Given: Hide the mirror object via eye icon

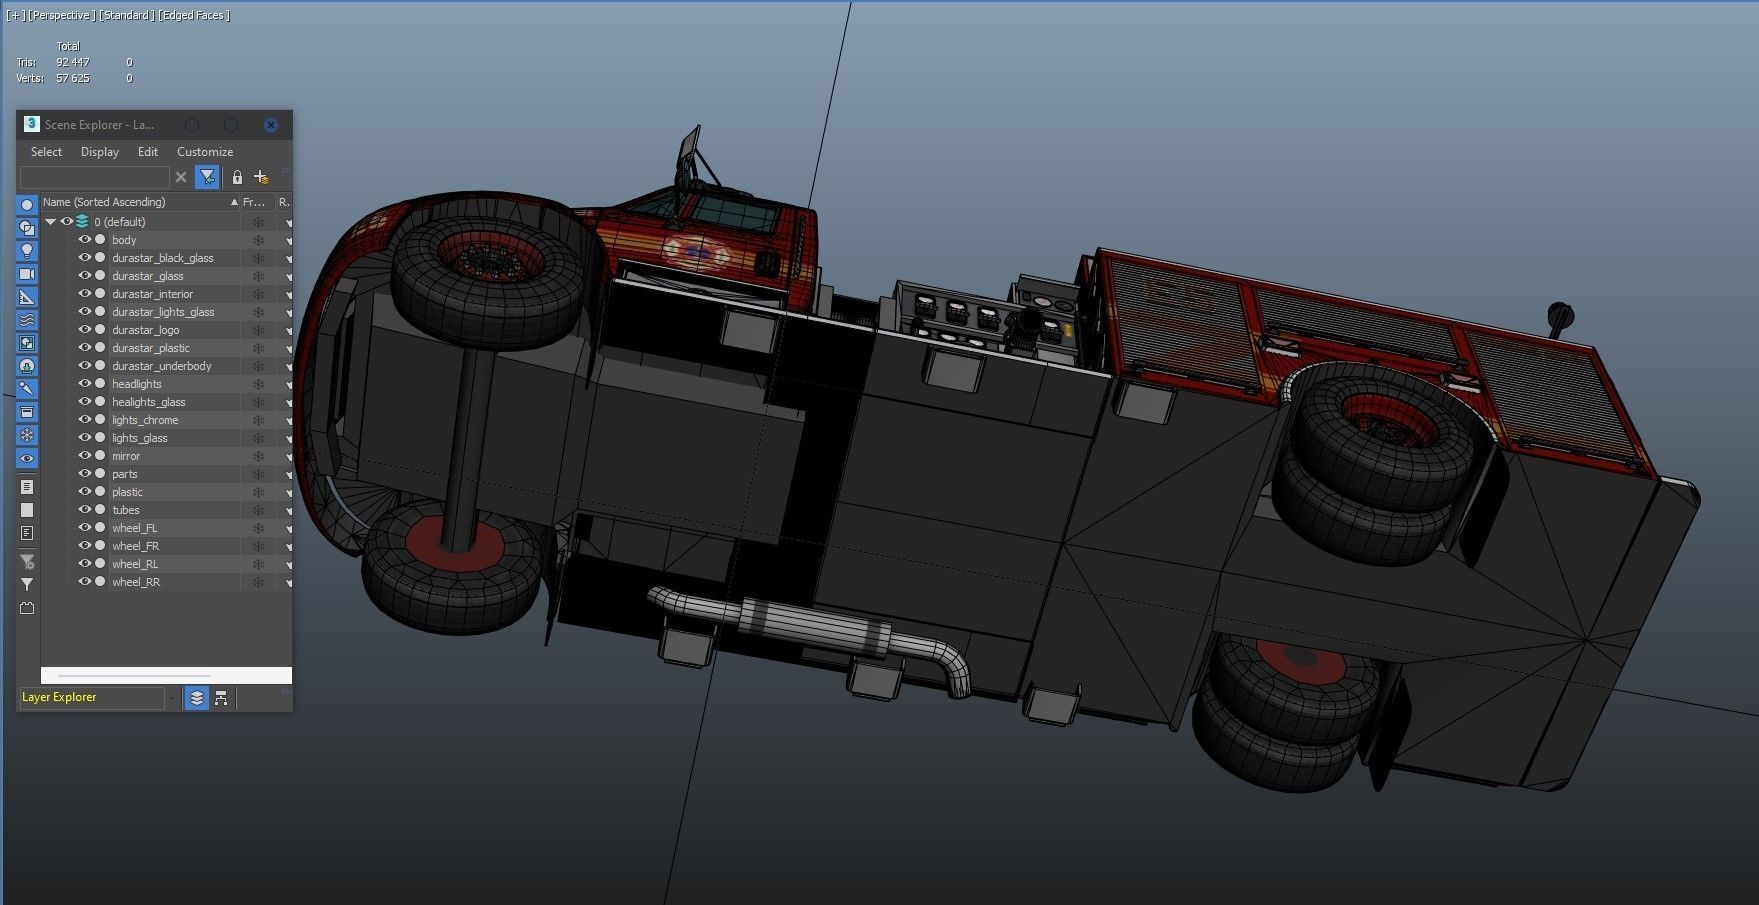Looking at the screenshot, I should (x=85, y=456).
